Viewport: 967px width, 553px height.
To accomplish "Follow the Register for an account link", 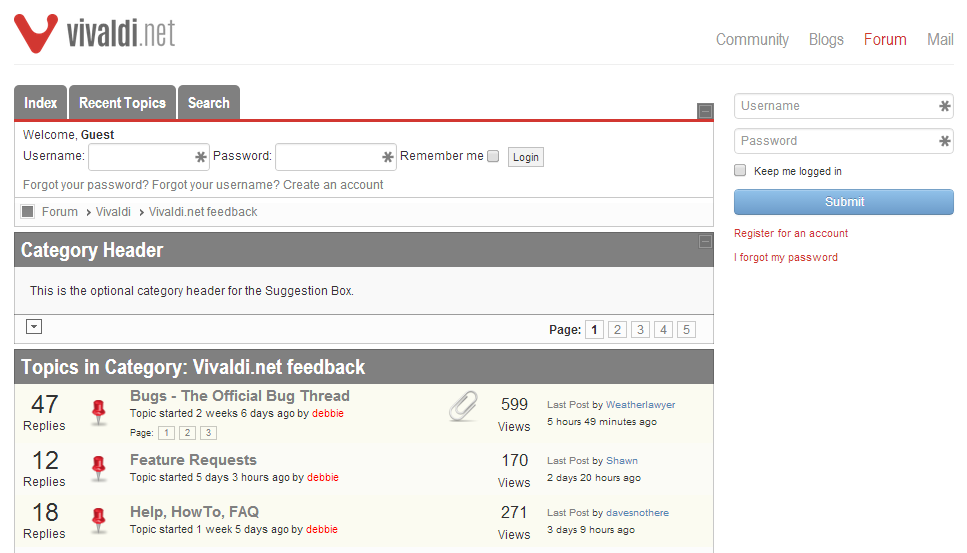I will pos(791,233).
